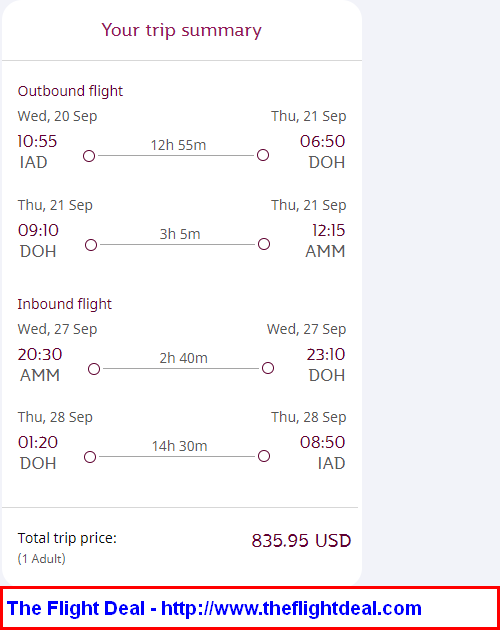Image resolution: width=500 pixels, height=630 pixels.
Task: Click the 12h 55m flight duration
Action: point(178,145)
